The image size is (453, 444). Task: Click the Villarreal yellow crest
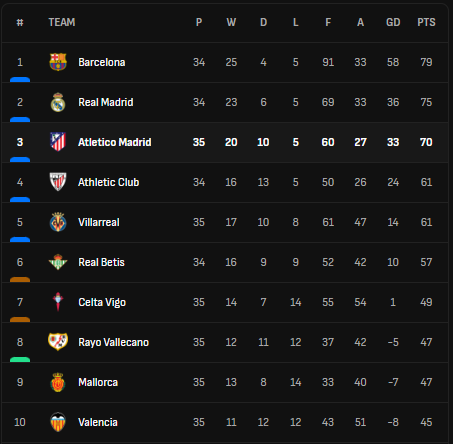click(x=58, y=222)
